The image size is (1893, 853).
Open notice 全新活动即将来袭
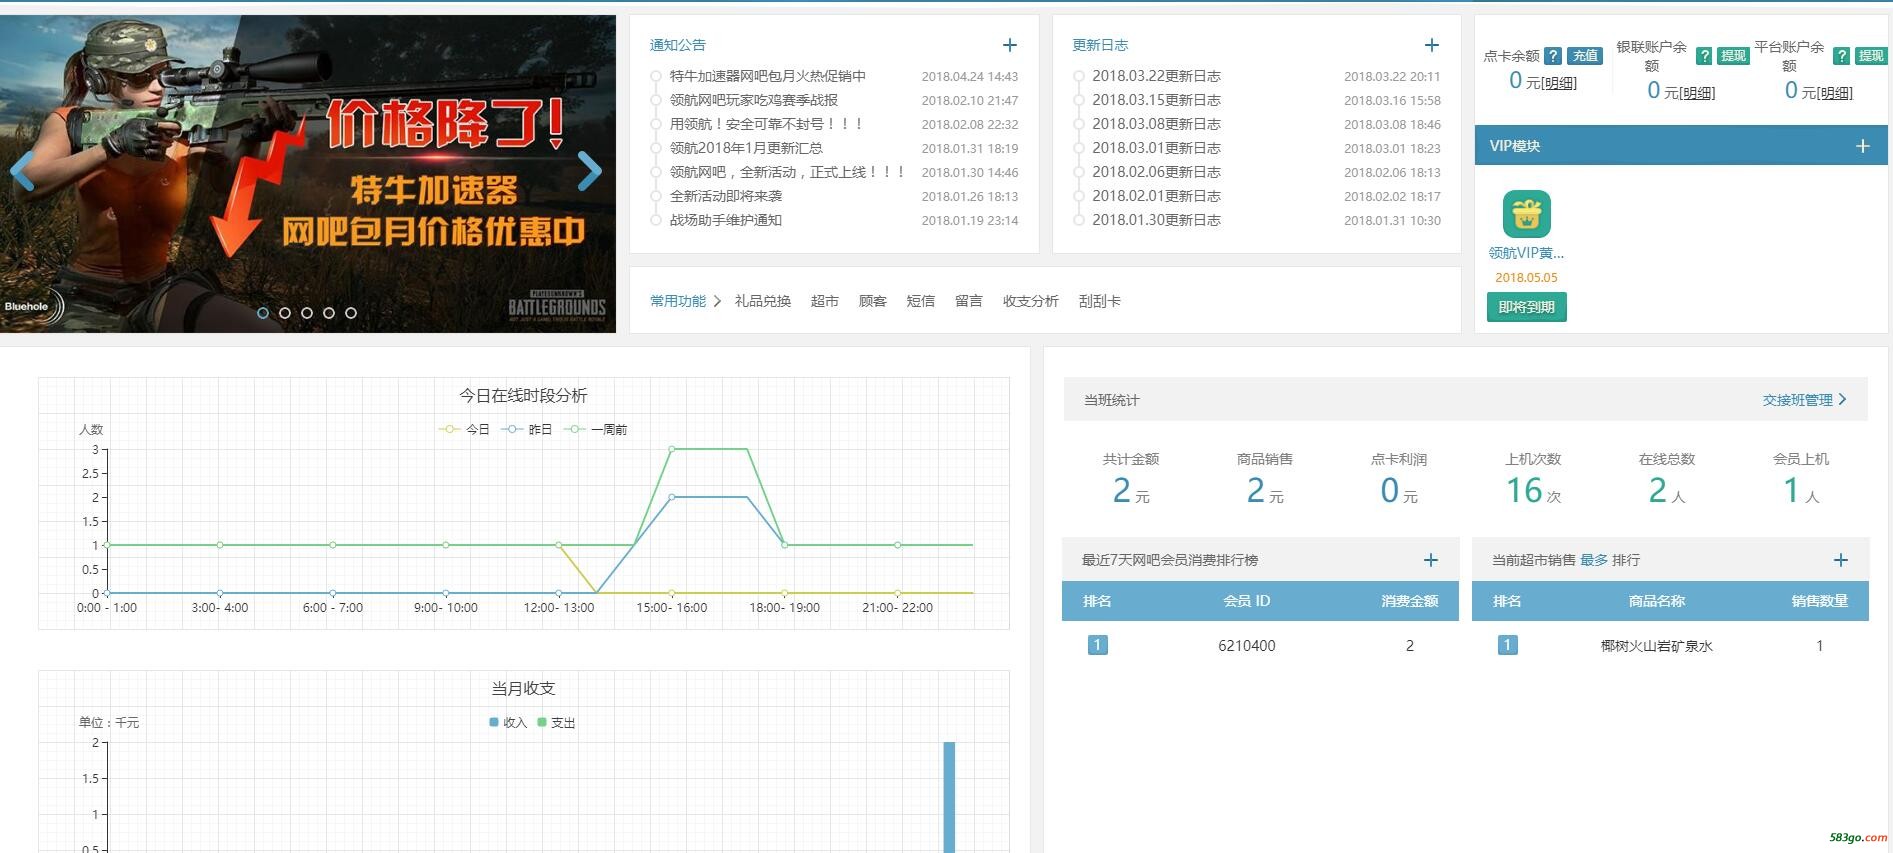point(726,196)
